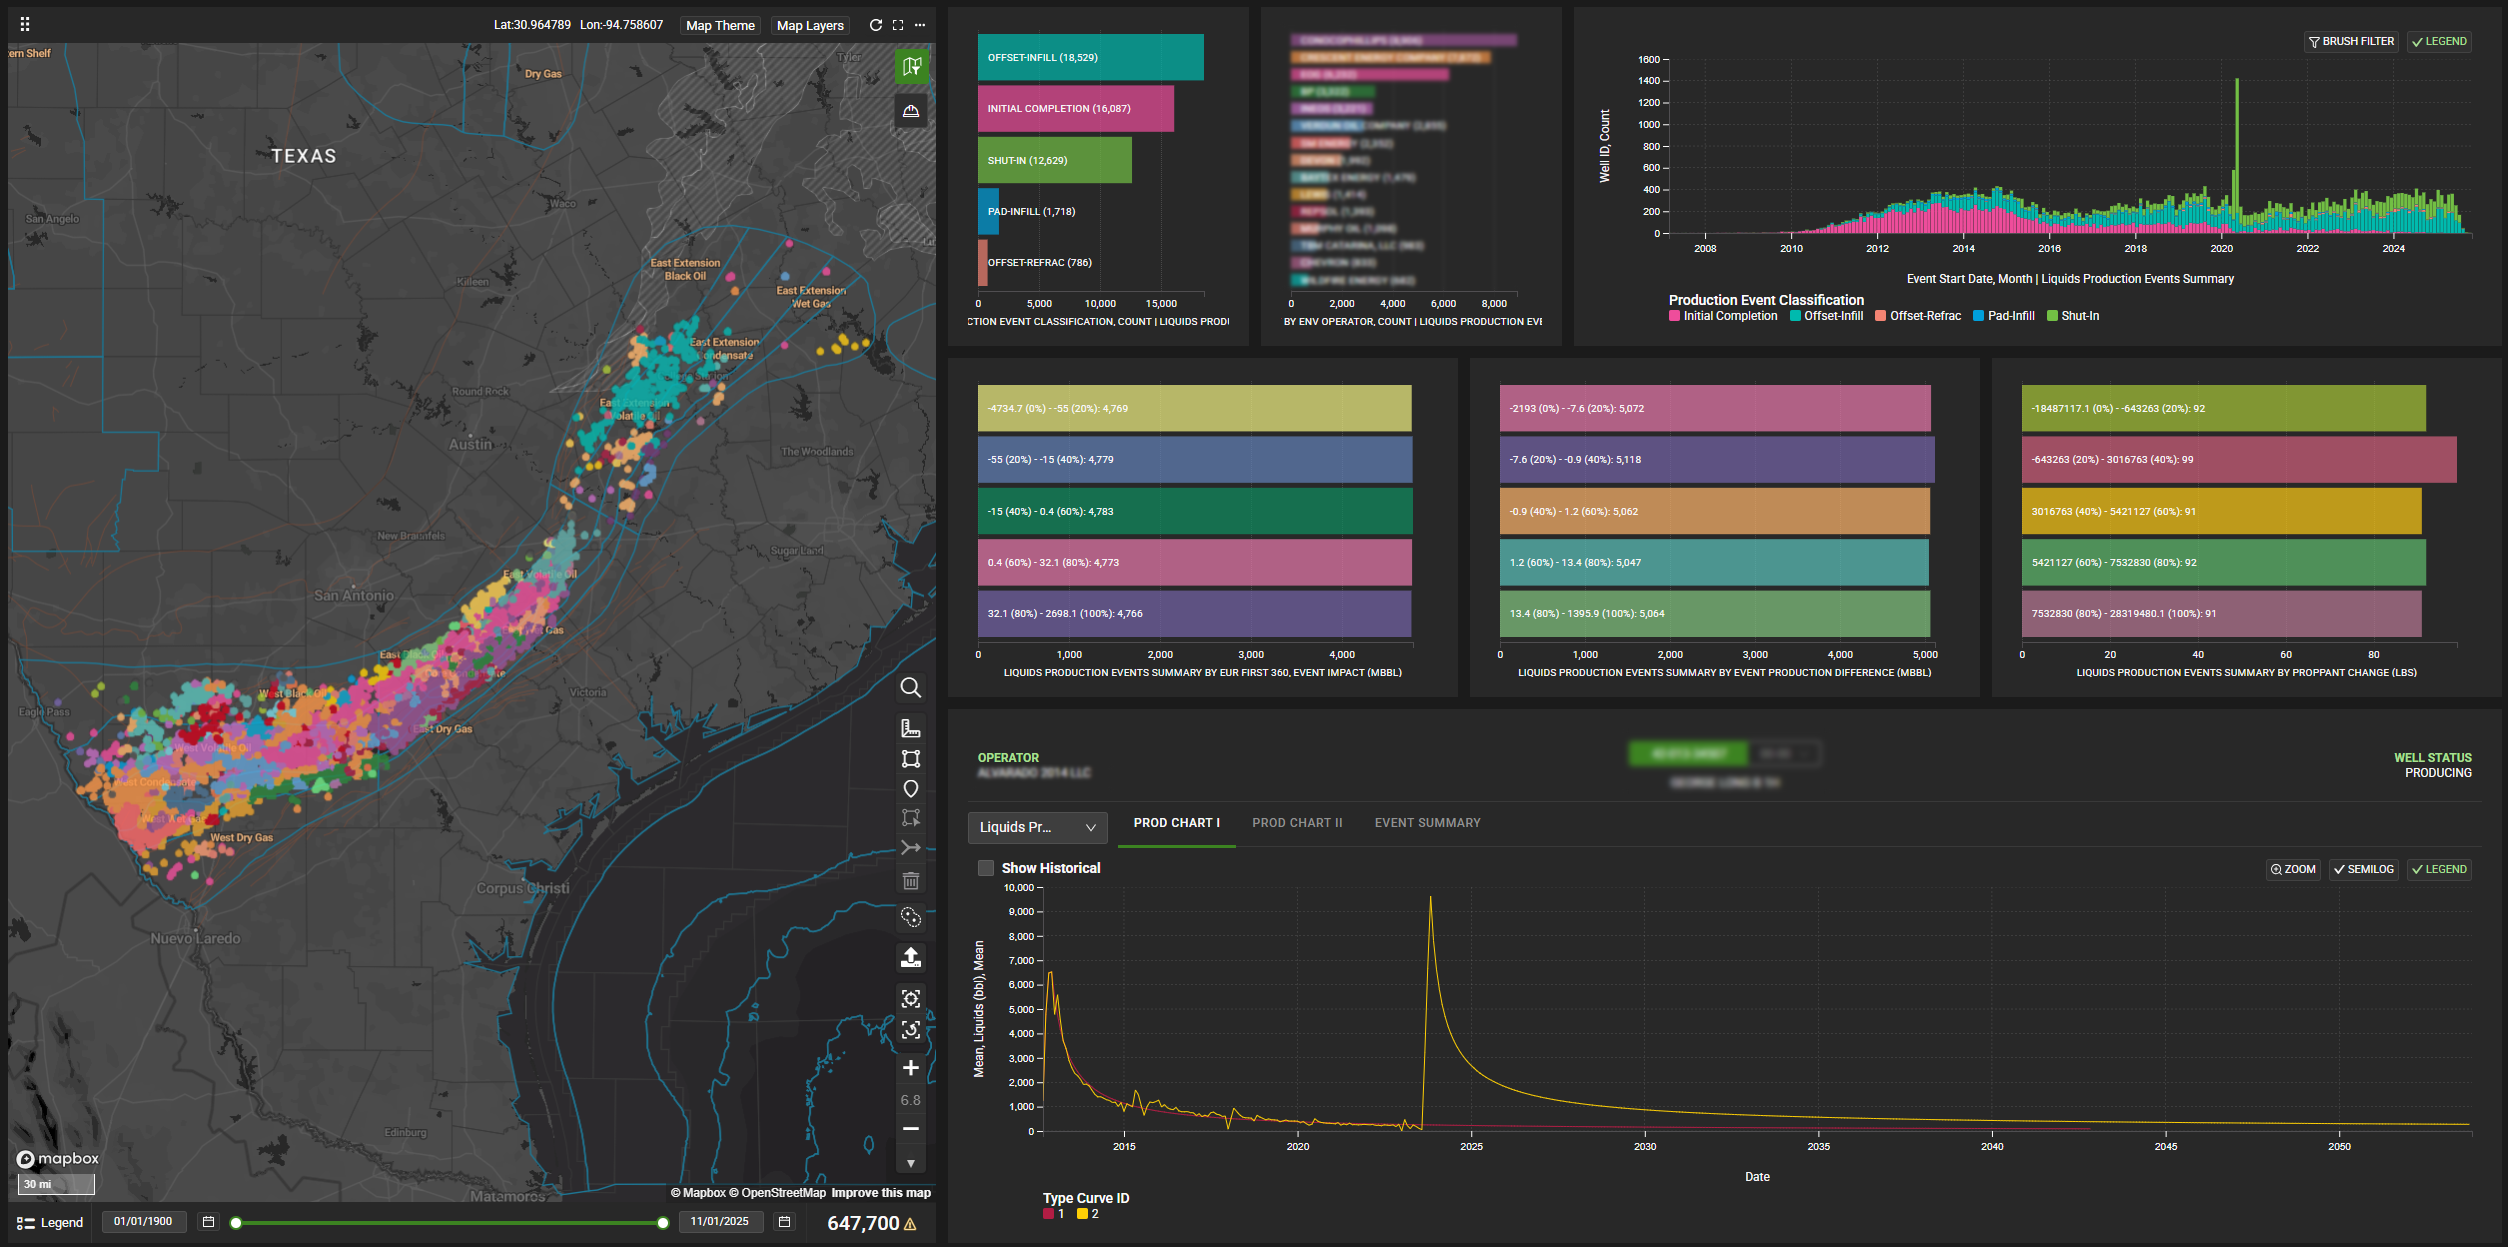Click the map search magnifier icon
This screenshot has height=1247, width=2508.
pos(910,688)
